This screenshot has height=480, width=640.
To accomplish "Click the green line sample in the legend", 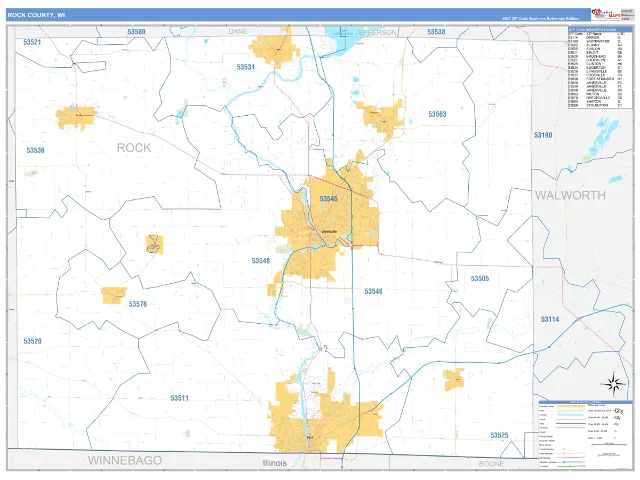I will (x=571, y=467).
